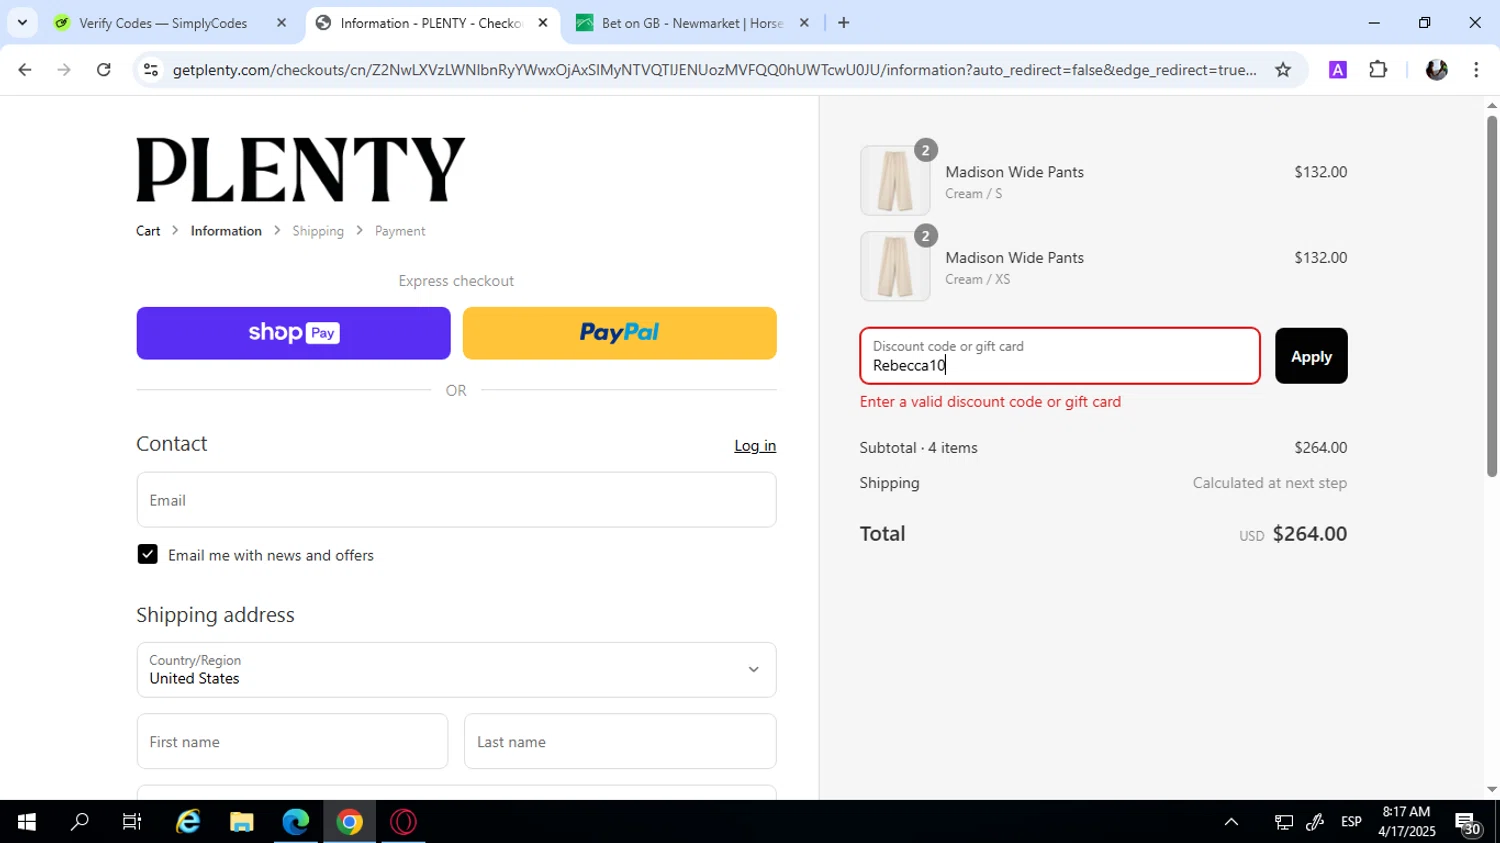Click the Information breadcrumb
Image resolution: width=1500 pixels, height=843 pixels.
point(226,231)
